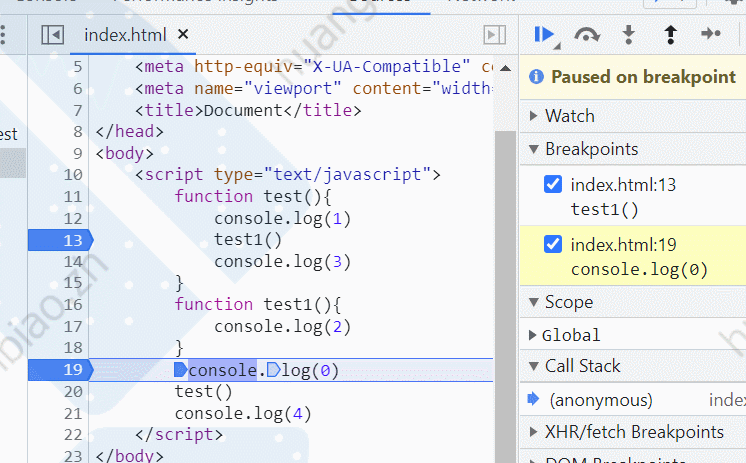The width and height of the screenshot is (746, 463).
Task: Click the test() call on line 20
Action: [204, 392]
